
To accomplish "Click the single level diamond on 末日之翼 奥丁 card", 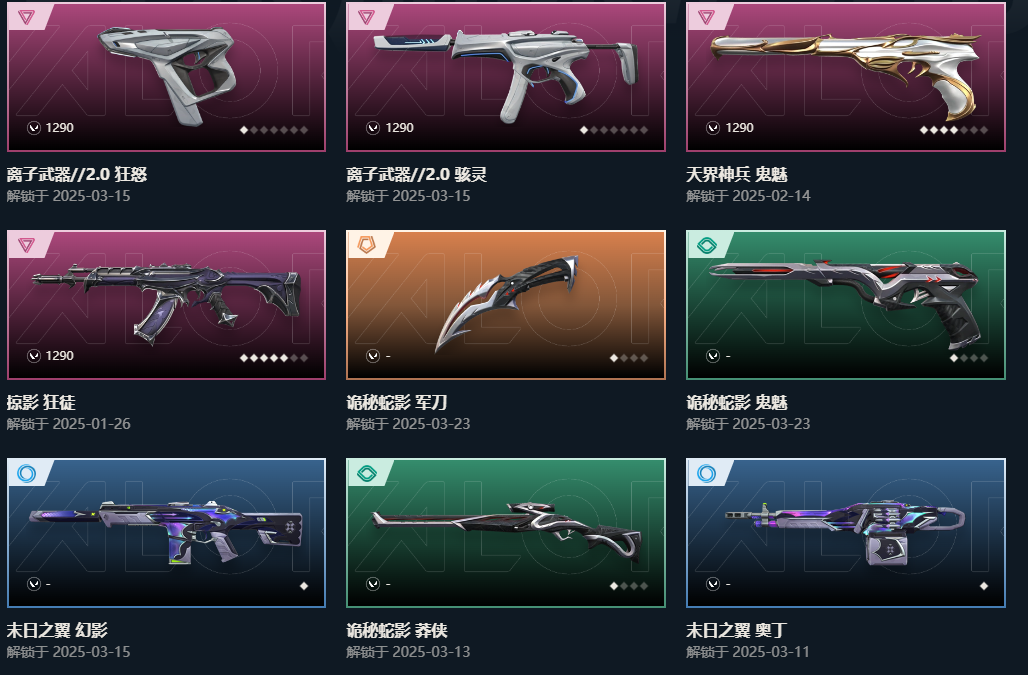I will click(x=983, y=586).
